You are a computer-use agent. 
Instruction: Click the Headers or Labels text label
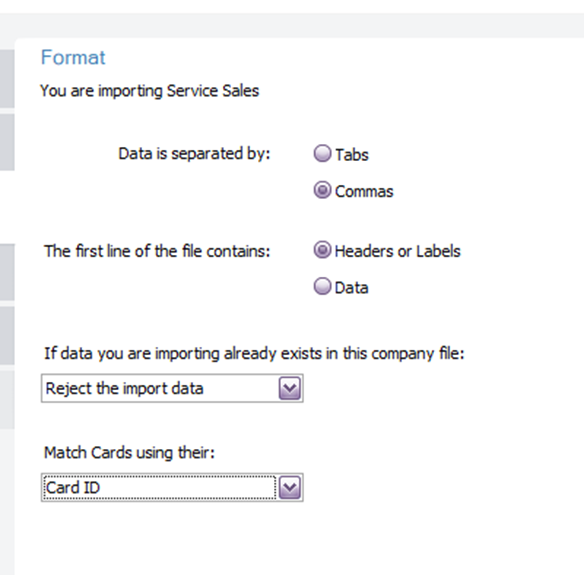click(397, 251)
